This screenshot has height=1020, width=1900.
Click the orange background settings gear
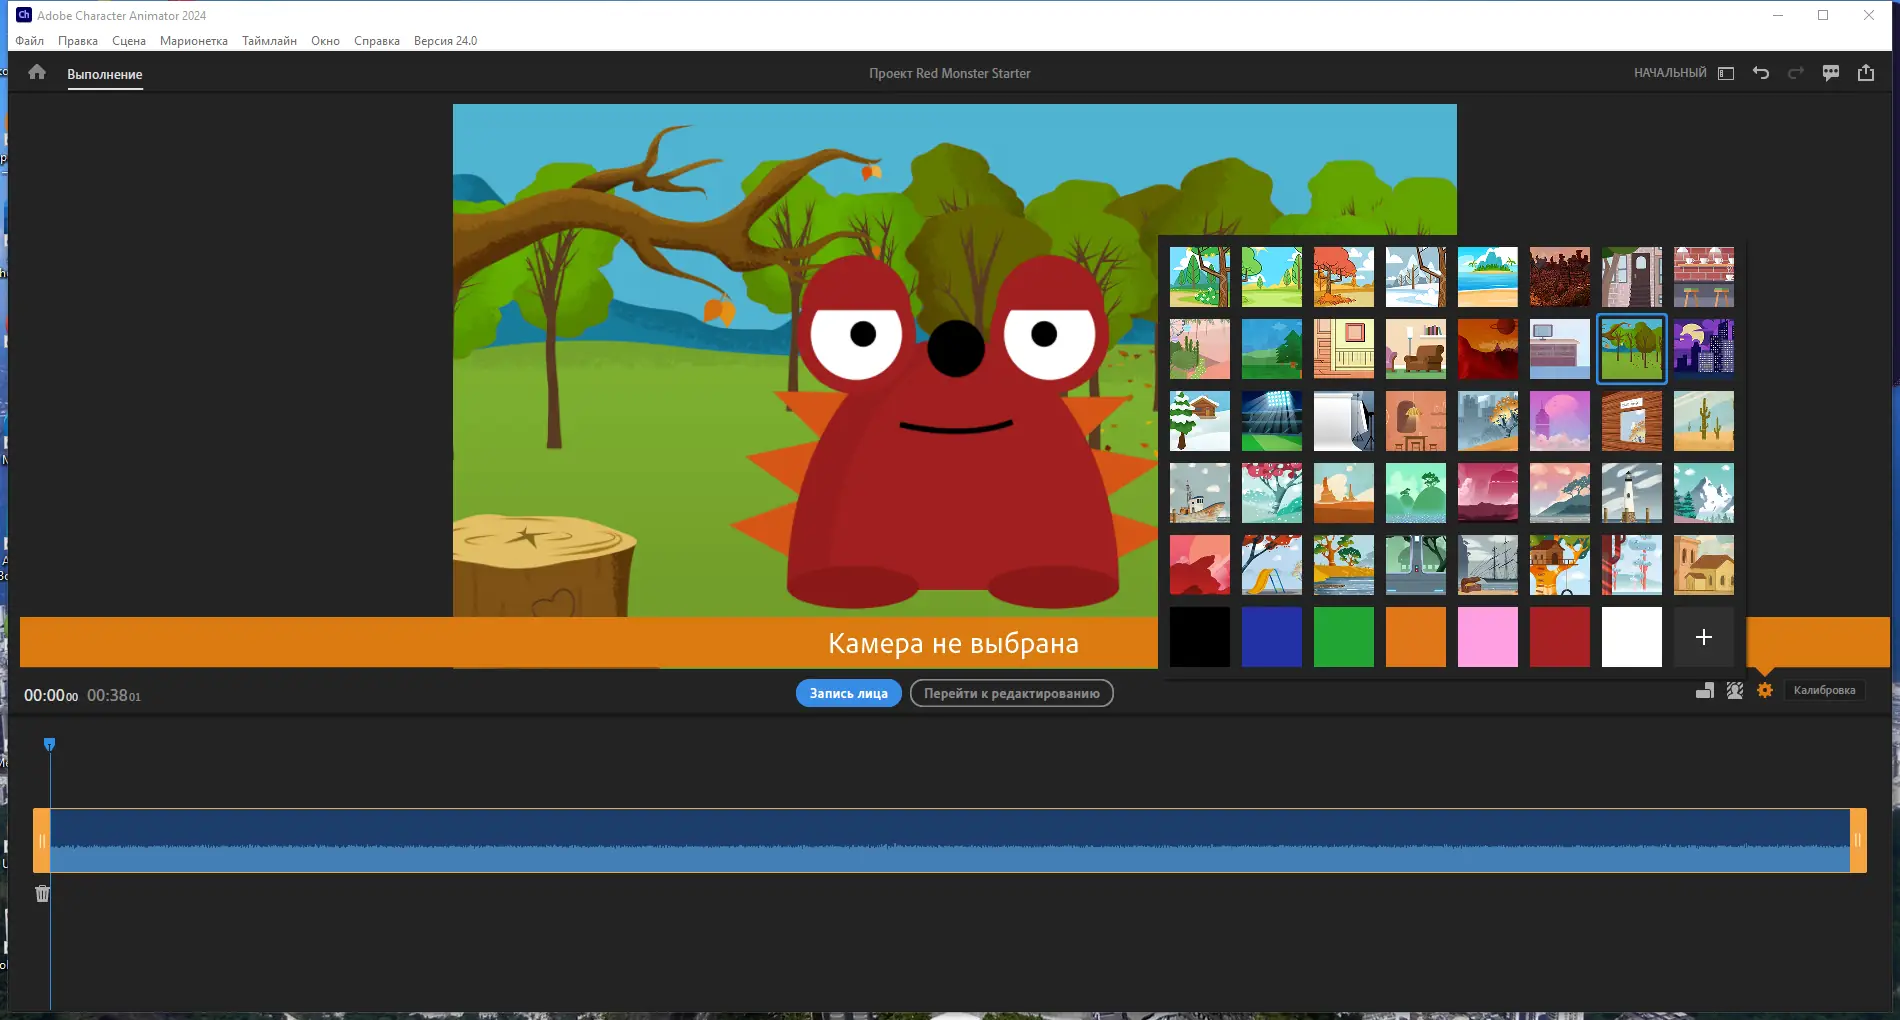[x=1765, y=690]
